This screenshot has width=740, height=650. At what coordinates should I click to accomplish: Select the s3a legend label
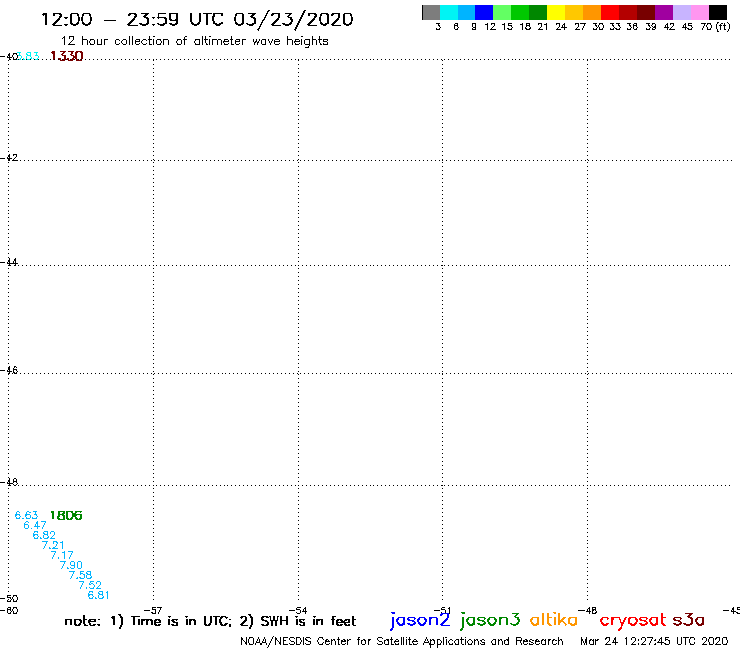pyautogui.click(x=689, y=620)
